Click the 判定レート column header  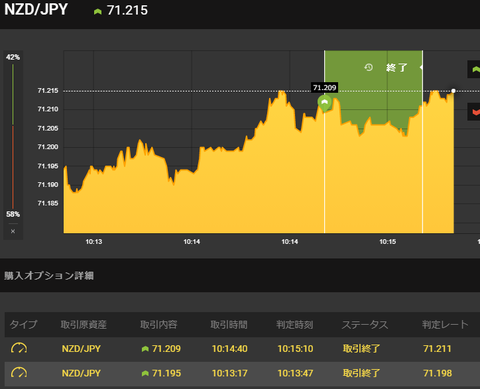pos(445,324)
